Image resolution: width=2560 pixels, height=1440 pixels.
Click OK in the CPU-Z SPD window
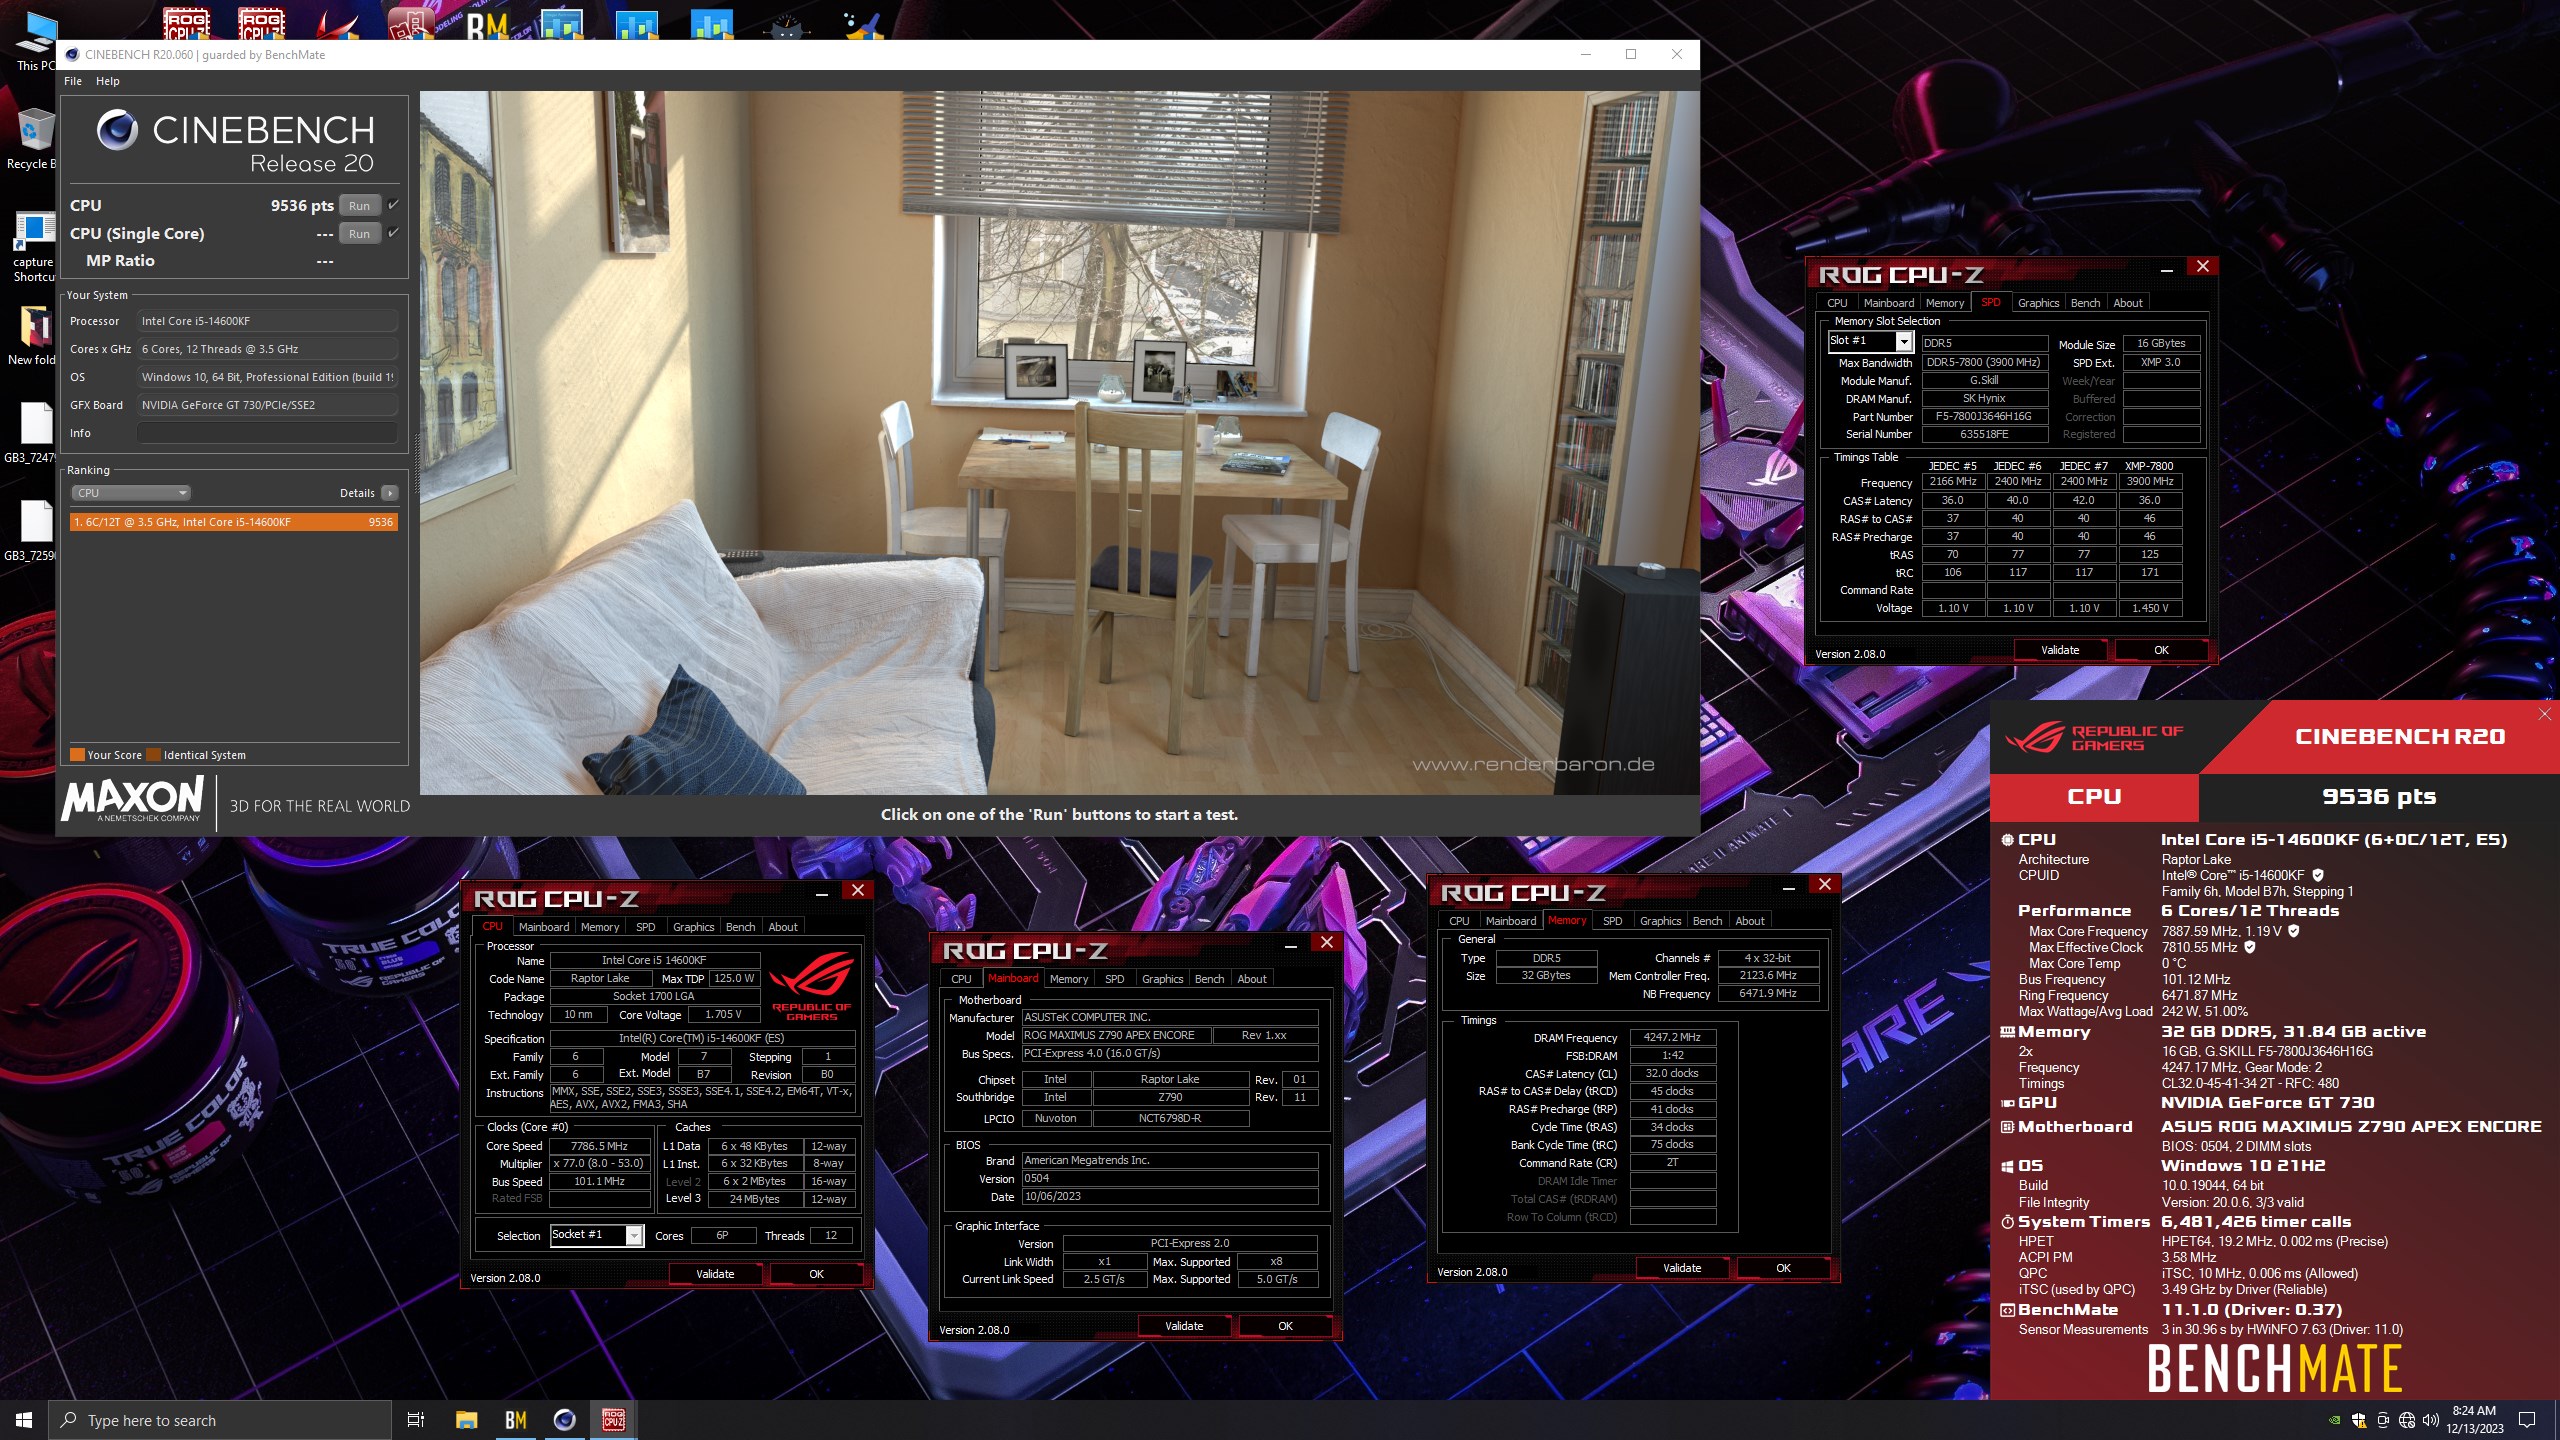click(x=2161, y=650)
